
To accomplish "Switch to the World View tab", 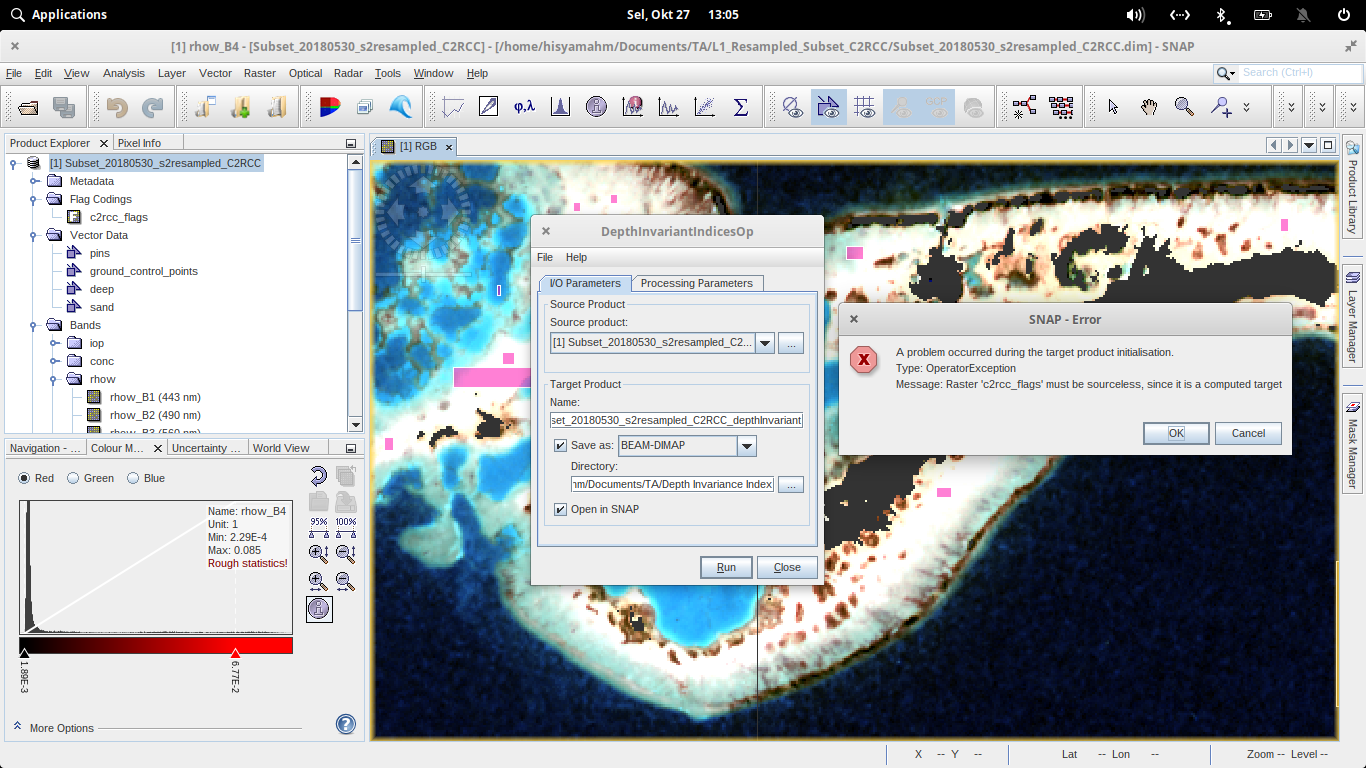I will 281,448.
